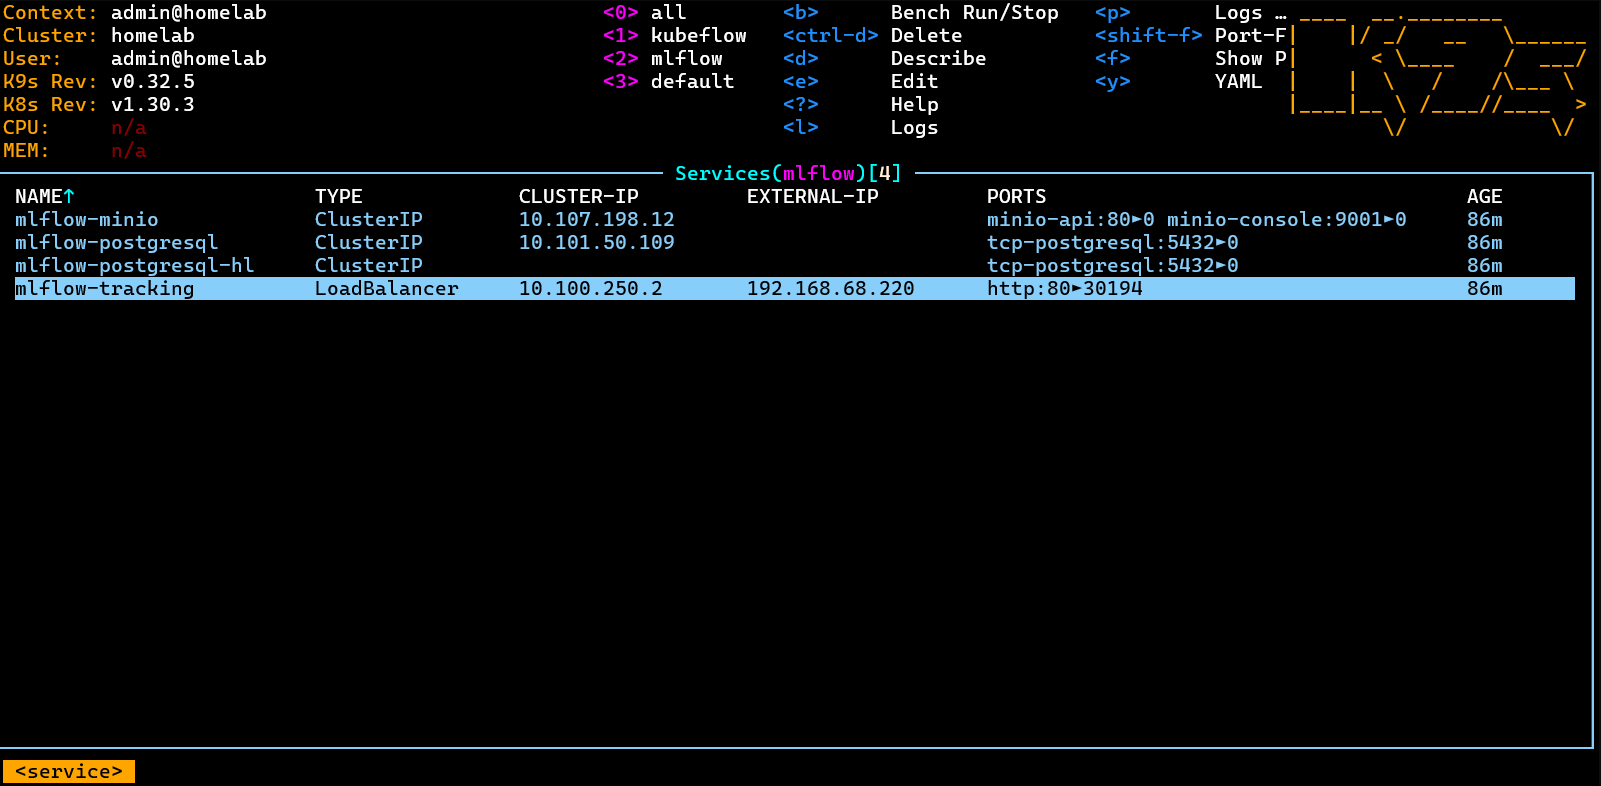The image size is (1601, 786).
Task: Click the Services(mlflow)[4] title
Action: [789, 173]
